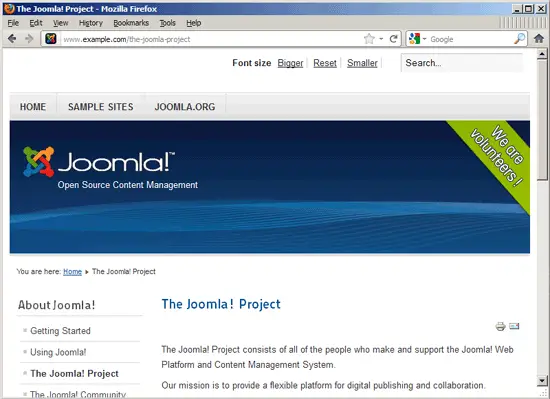The image size is (550, 399).
Task: Open the Help menu
Action: [x=194, y=23]
